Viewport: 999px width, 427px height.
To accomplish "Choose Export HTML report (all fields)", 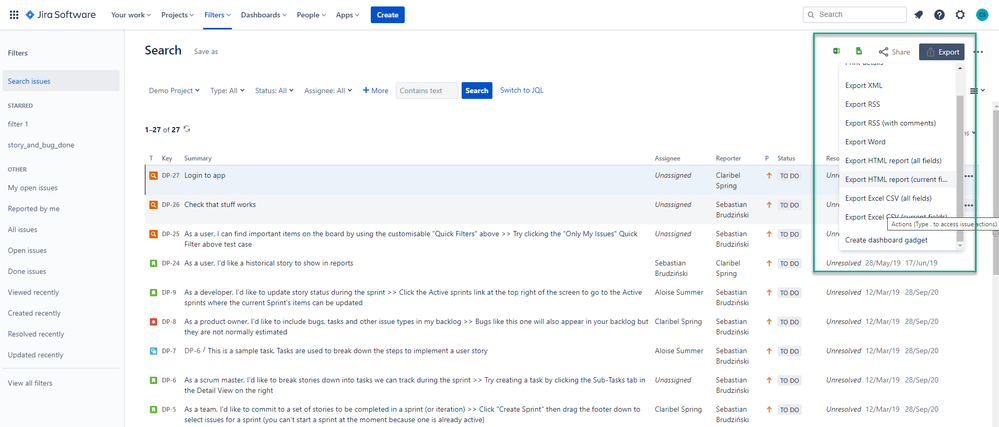I will (x=897, y=161).
